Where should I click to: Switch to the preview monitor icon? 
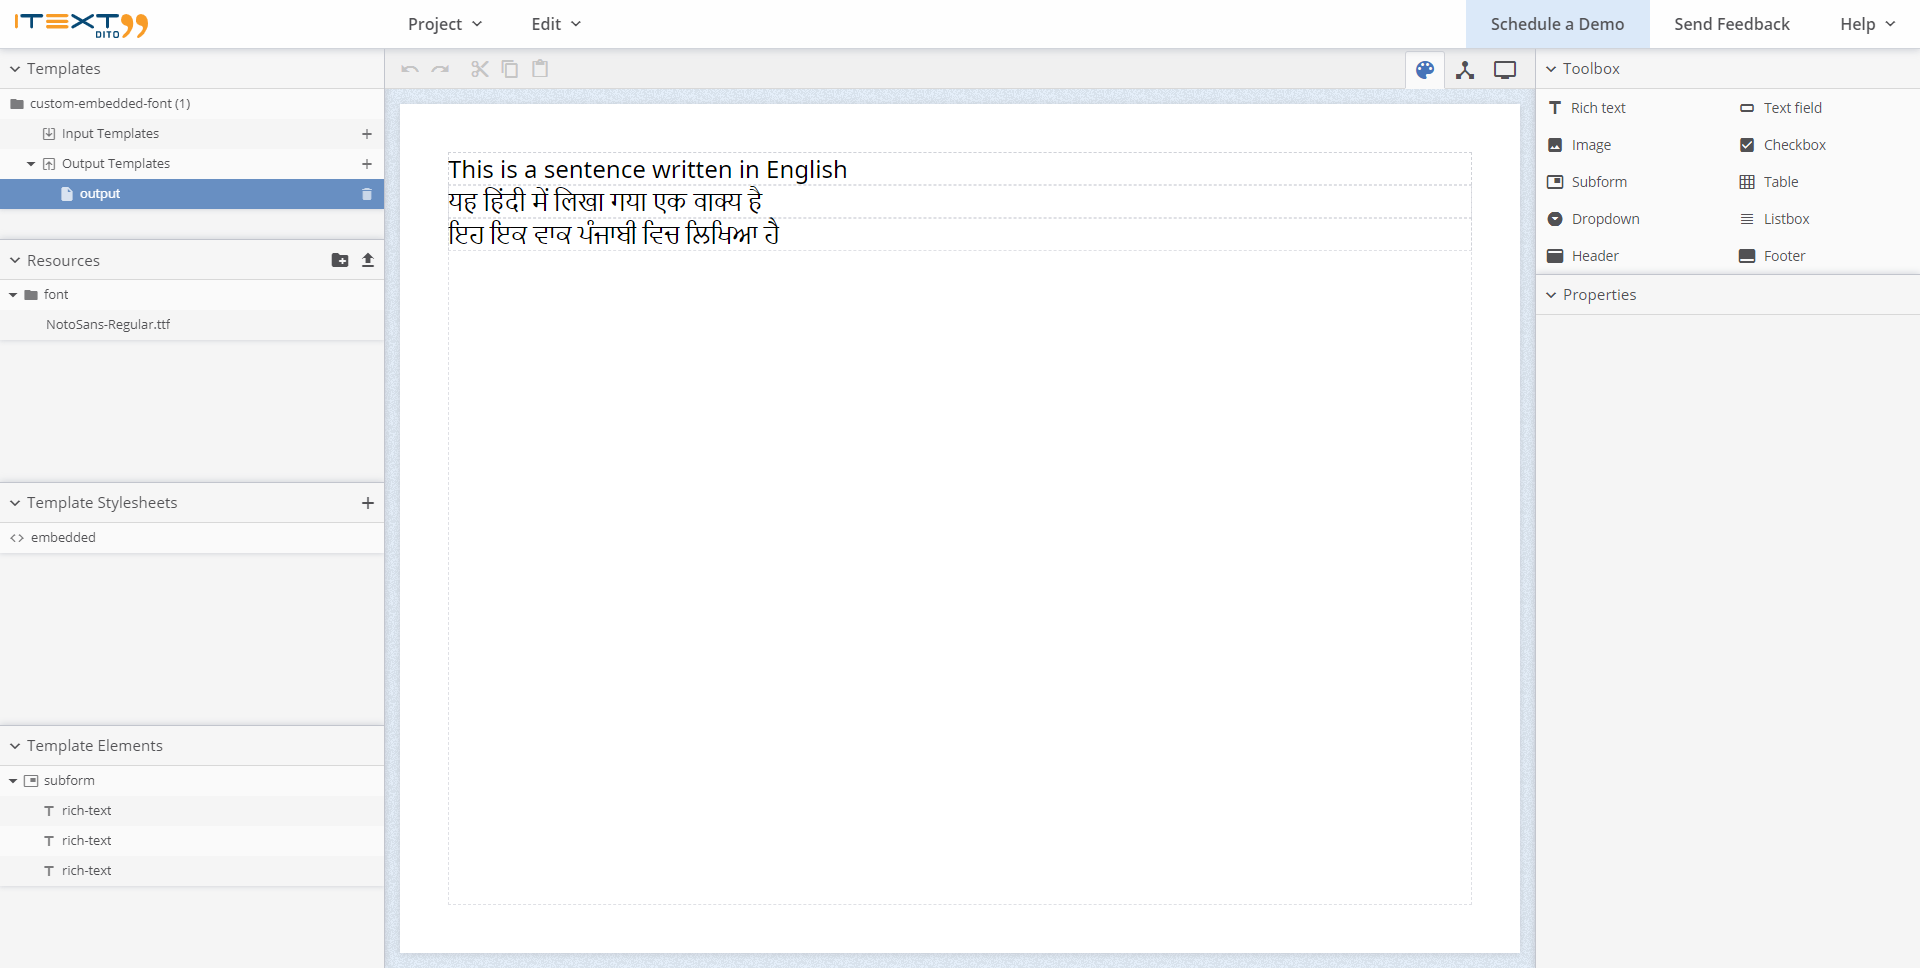[x=1504, y=70]
